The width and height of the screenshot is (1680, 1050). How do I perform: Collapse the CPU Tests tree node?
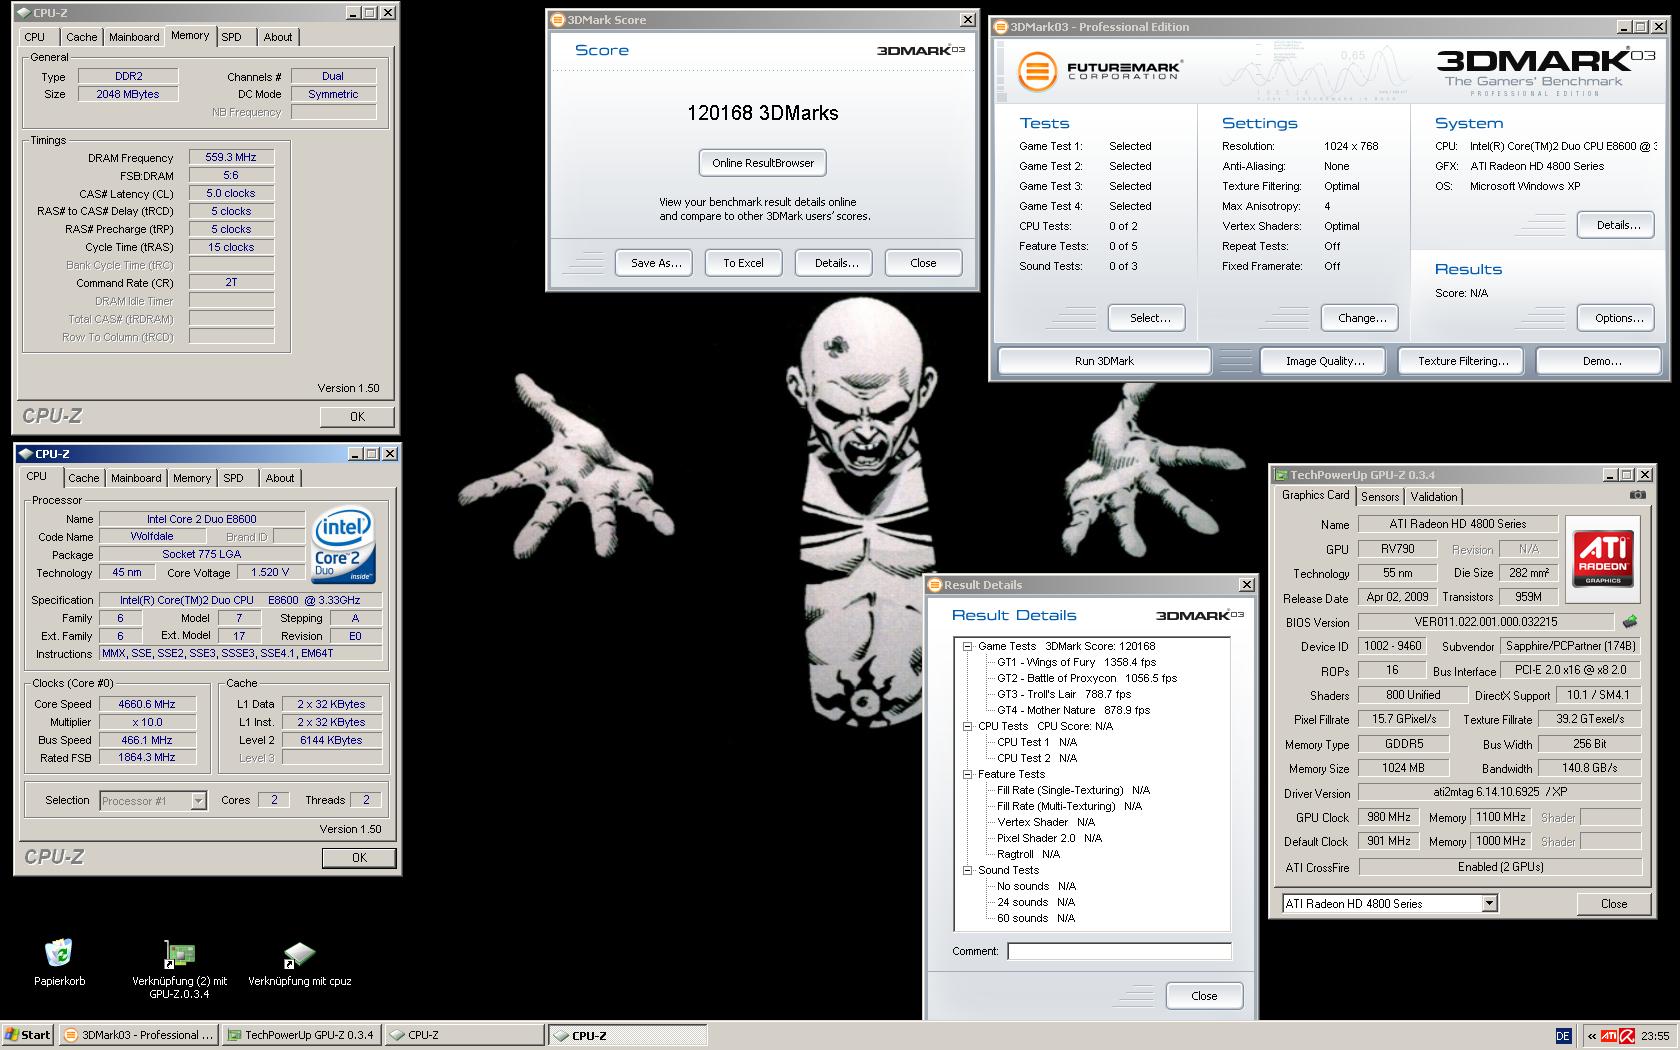967,727
